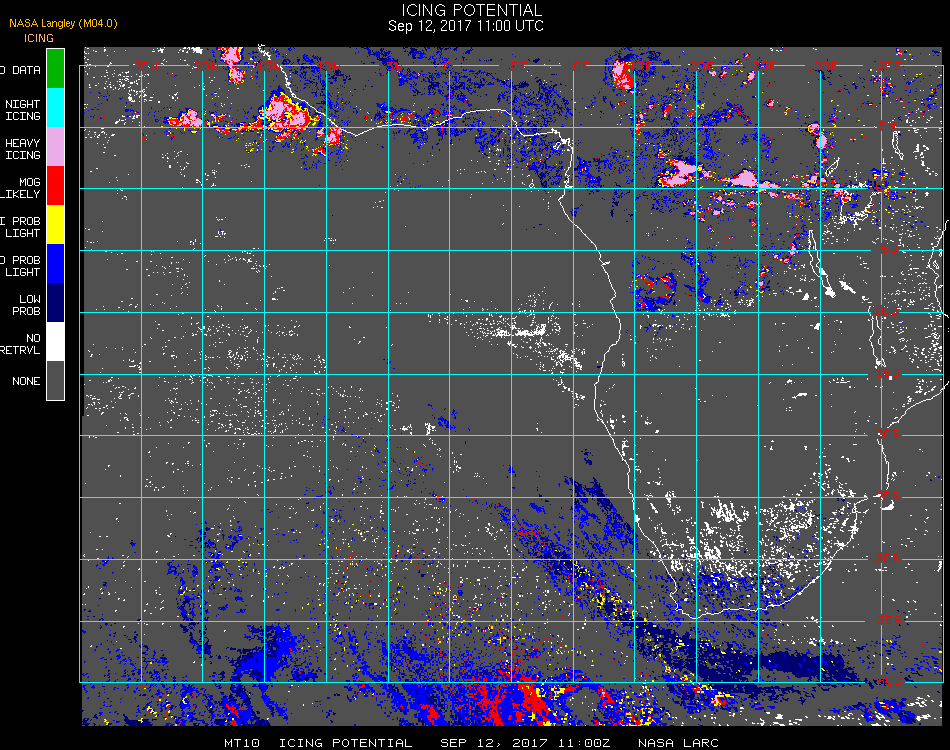The image size is (950, 750).
Task: Click the pink Heavy Icing legend swatch
Action: pos(55,147)
